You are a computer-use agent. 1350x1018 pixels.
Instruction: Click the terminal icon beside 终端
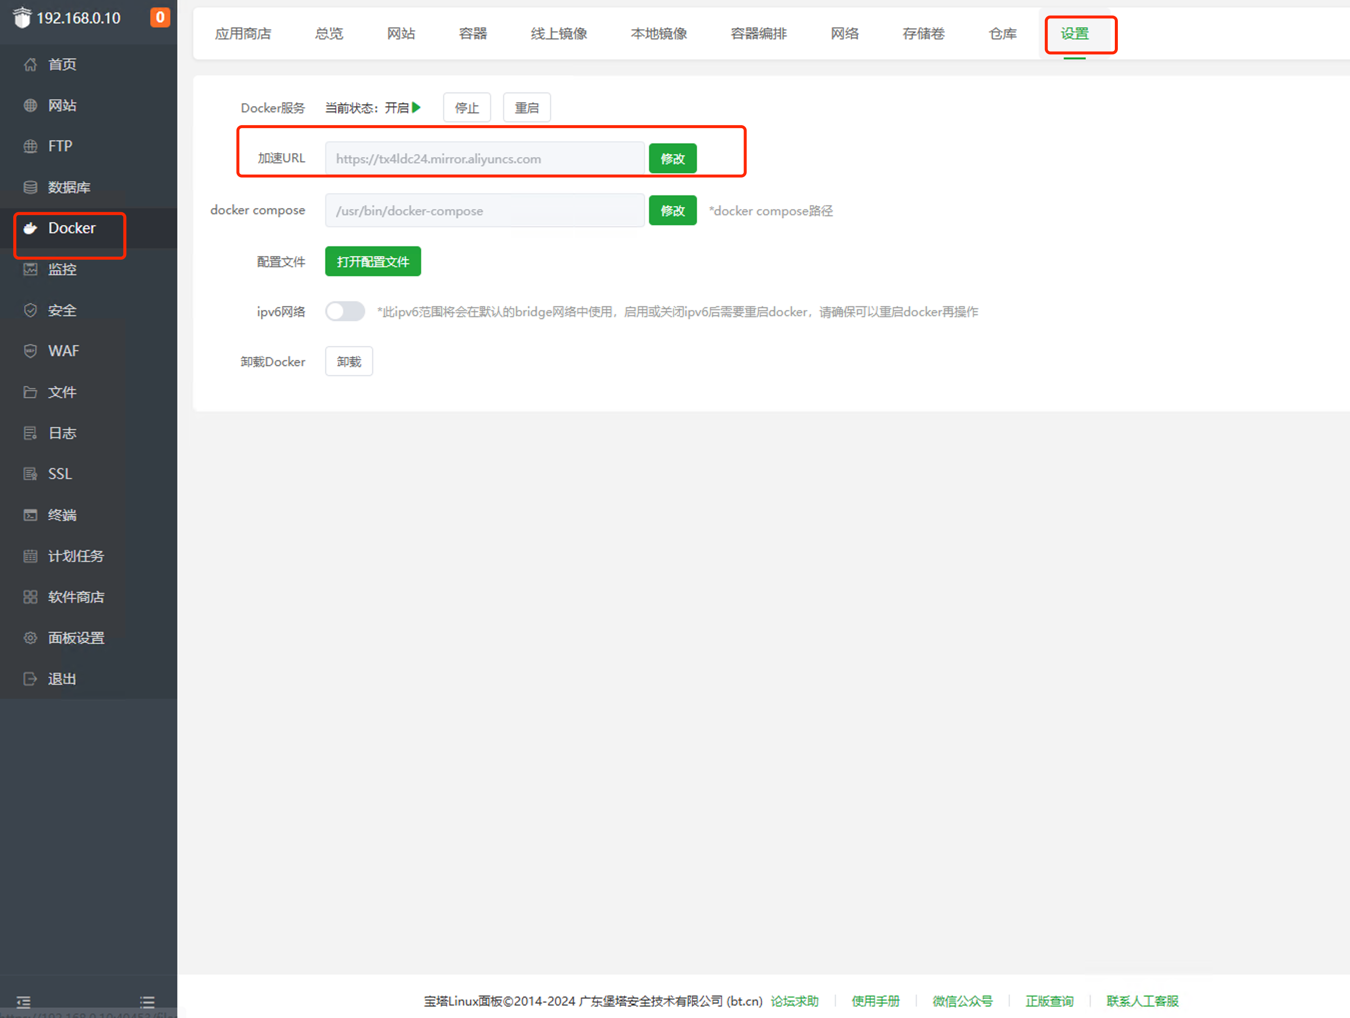[30, 515]
